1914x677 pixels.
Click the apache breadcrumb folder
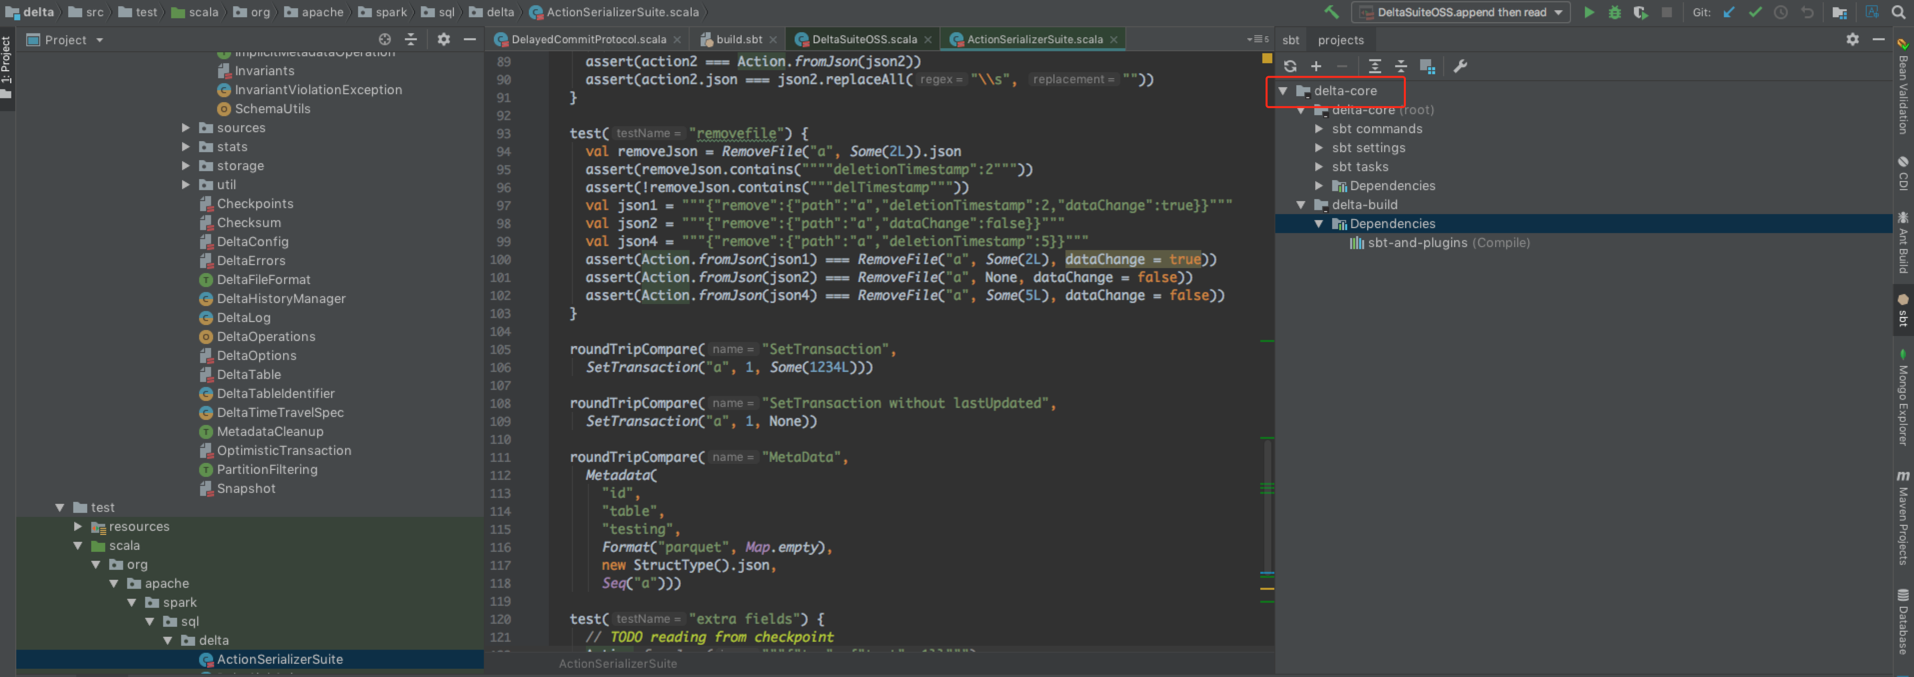[x=314, y=12]
